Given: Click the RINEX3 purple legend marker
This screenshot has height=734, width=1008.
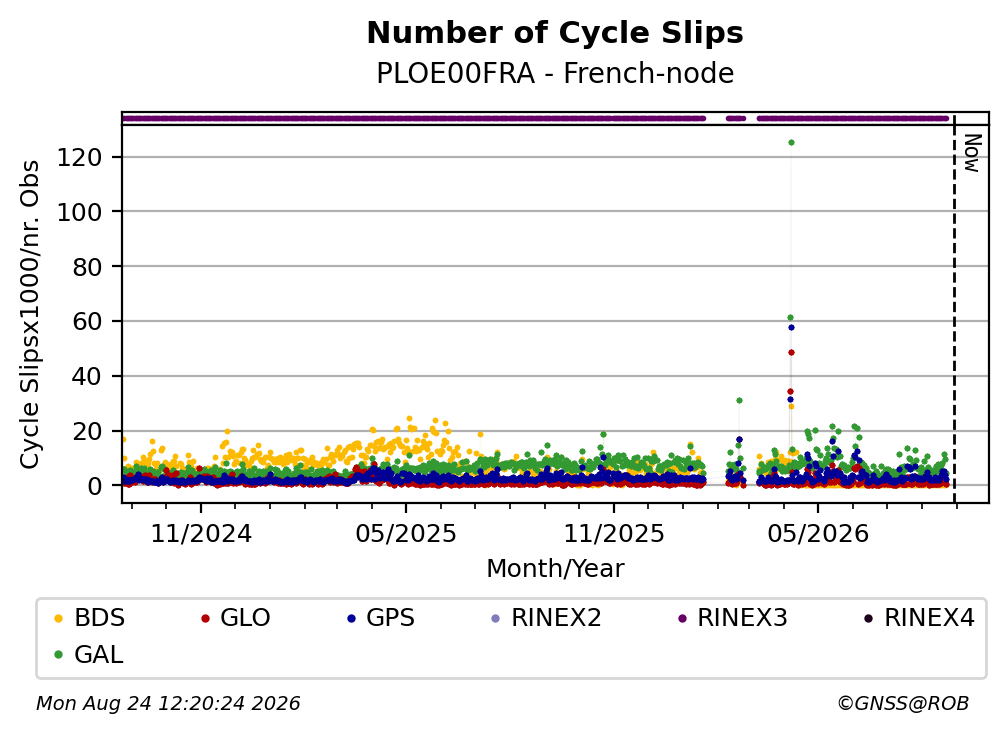Looking at the screenshot, I should tap(682, 618).
